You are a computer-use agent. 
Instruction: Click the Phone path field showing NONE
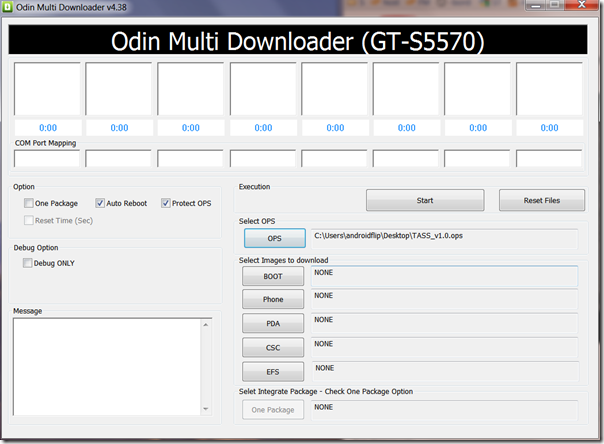tap(445, 299)
